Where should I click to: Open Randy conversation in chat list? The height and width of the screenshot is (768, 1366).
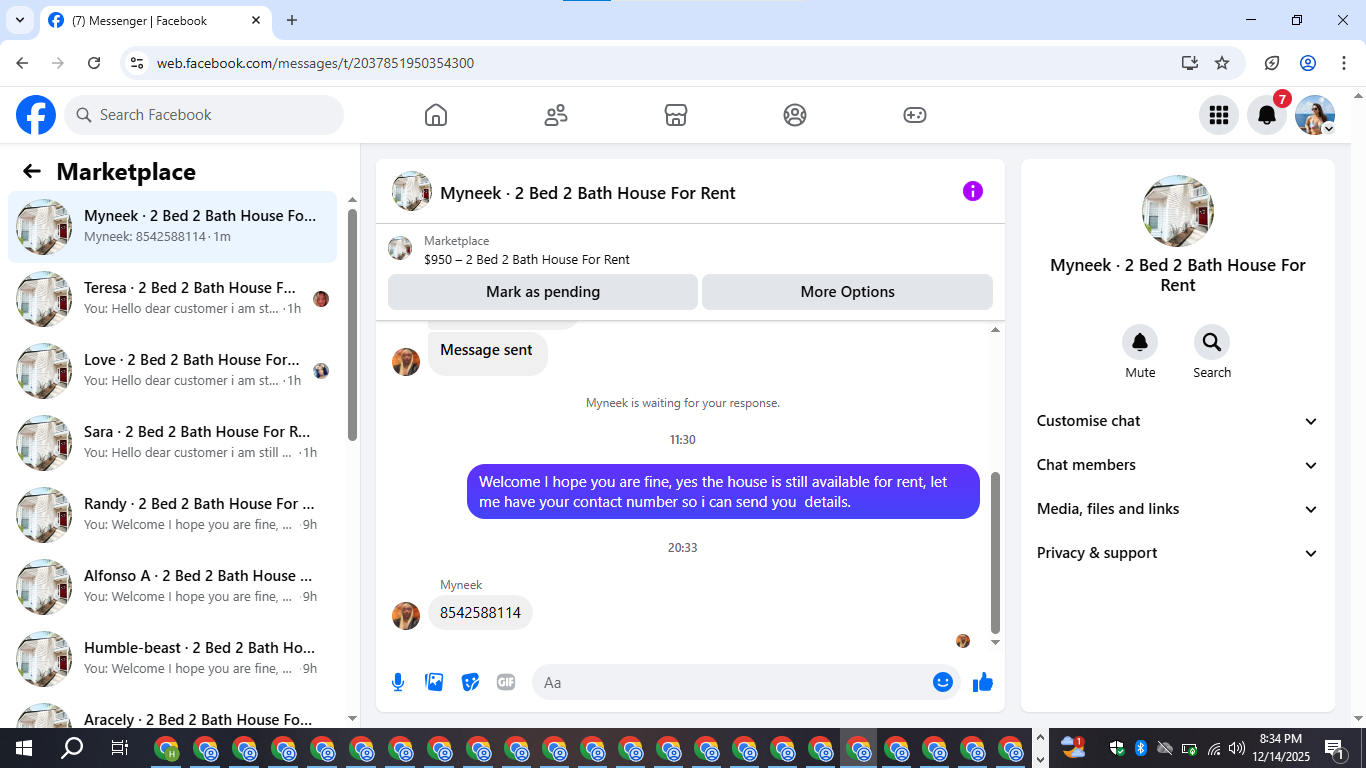[x=173, y=515]
